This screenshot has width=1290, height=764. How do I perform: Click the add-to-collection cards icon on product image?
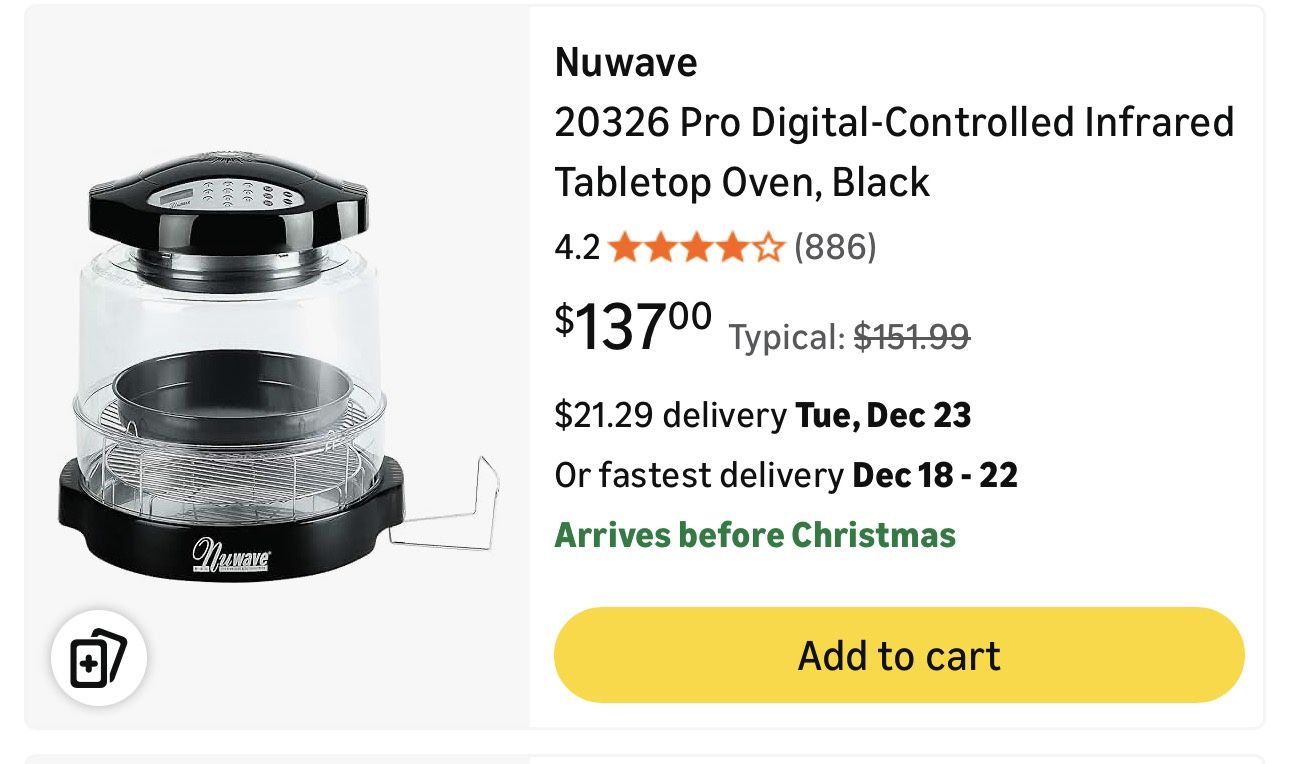tap(99, 659)
